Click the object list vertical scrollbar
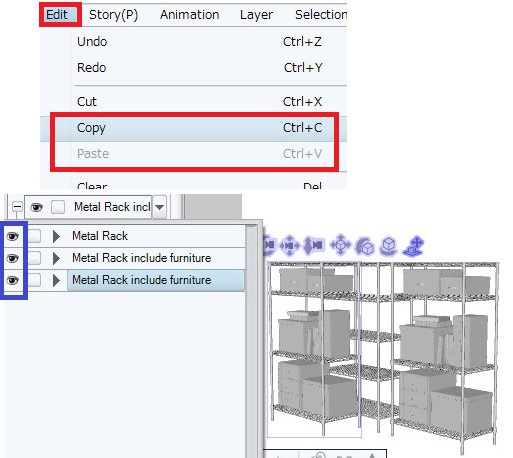This screenshot has height=458, width=513. (251, 340)
